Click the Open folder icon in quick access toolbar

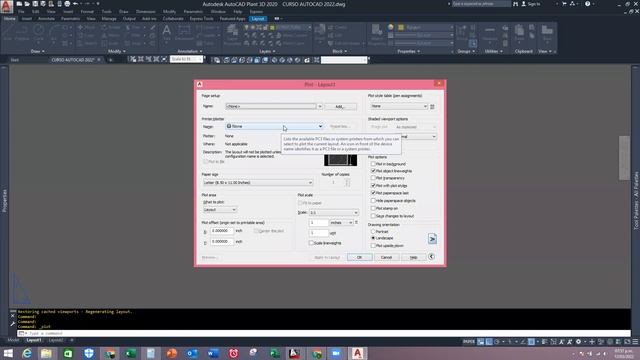(x=27, y=4)
